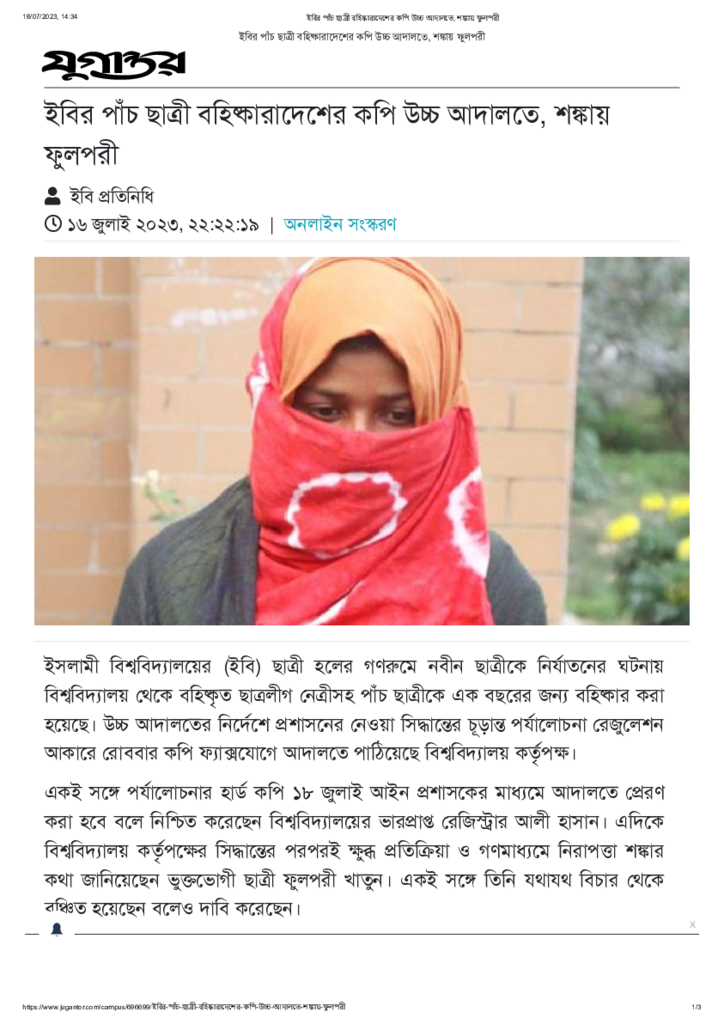Click the bell notification icon
Image resolution: width=724 pixels, height=1024 pixels.
coord(57,929)
